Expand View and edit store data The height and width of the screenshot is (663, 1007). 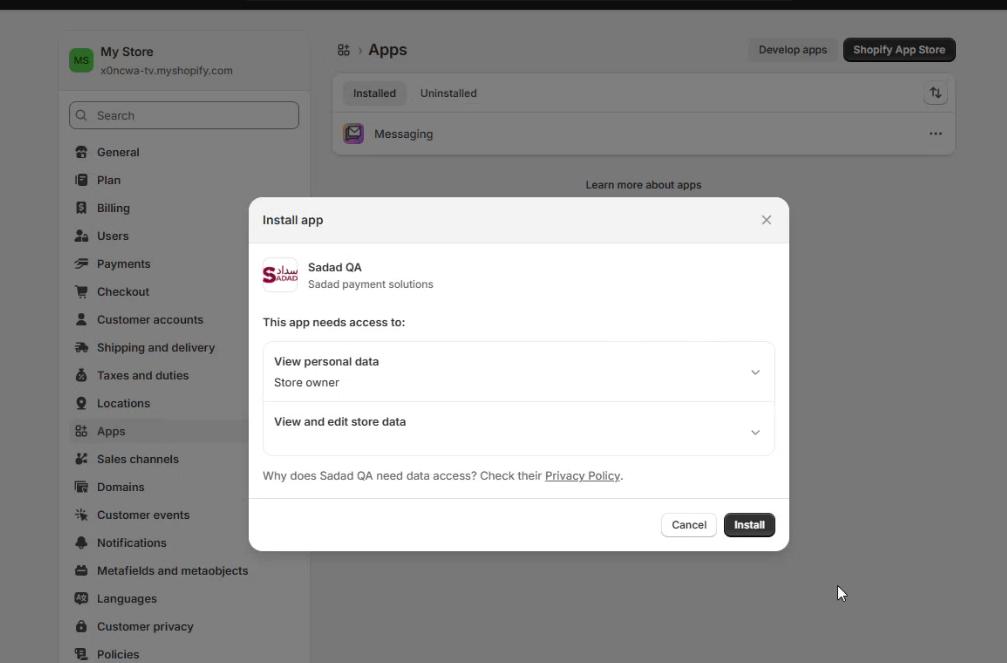click(x=755, y=432)
